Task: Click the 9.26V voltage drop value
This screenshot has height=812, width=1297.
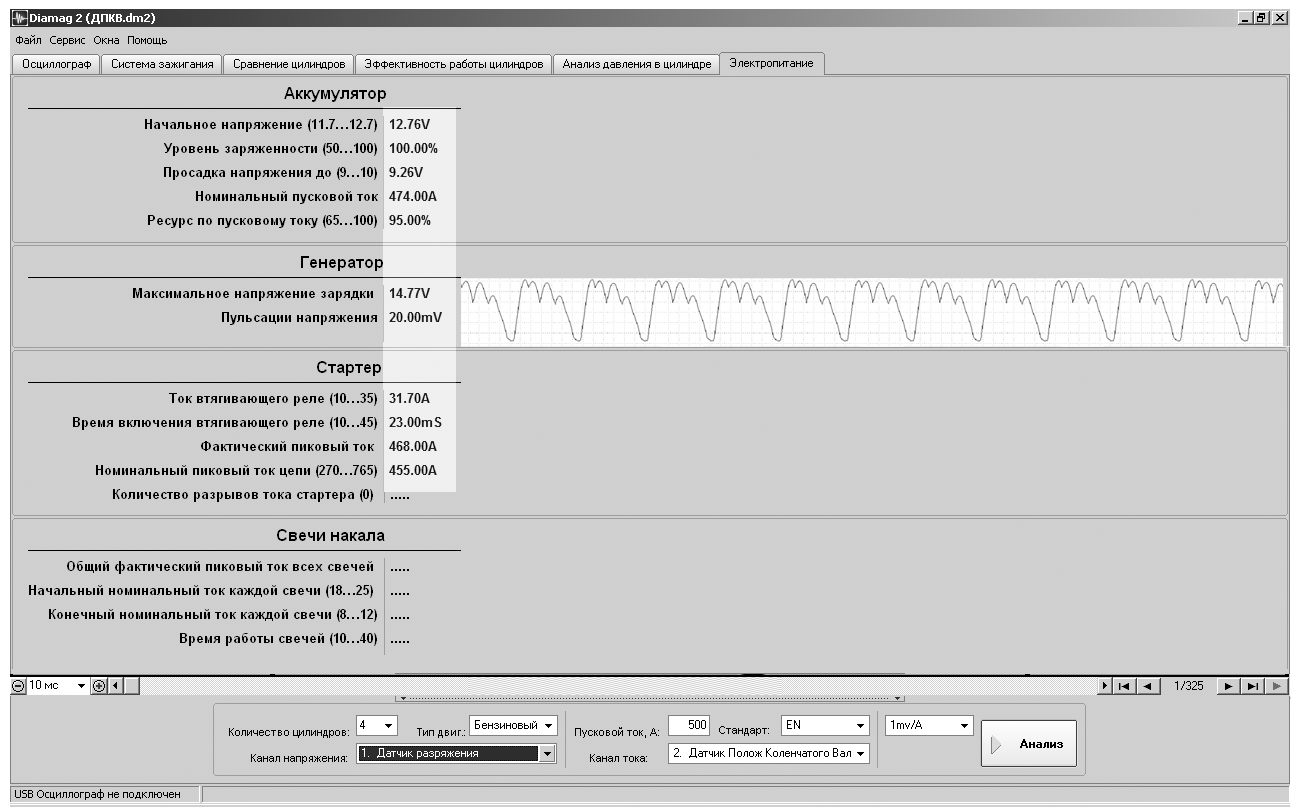Action: (406, 173)
